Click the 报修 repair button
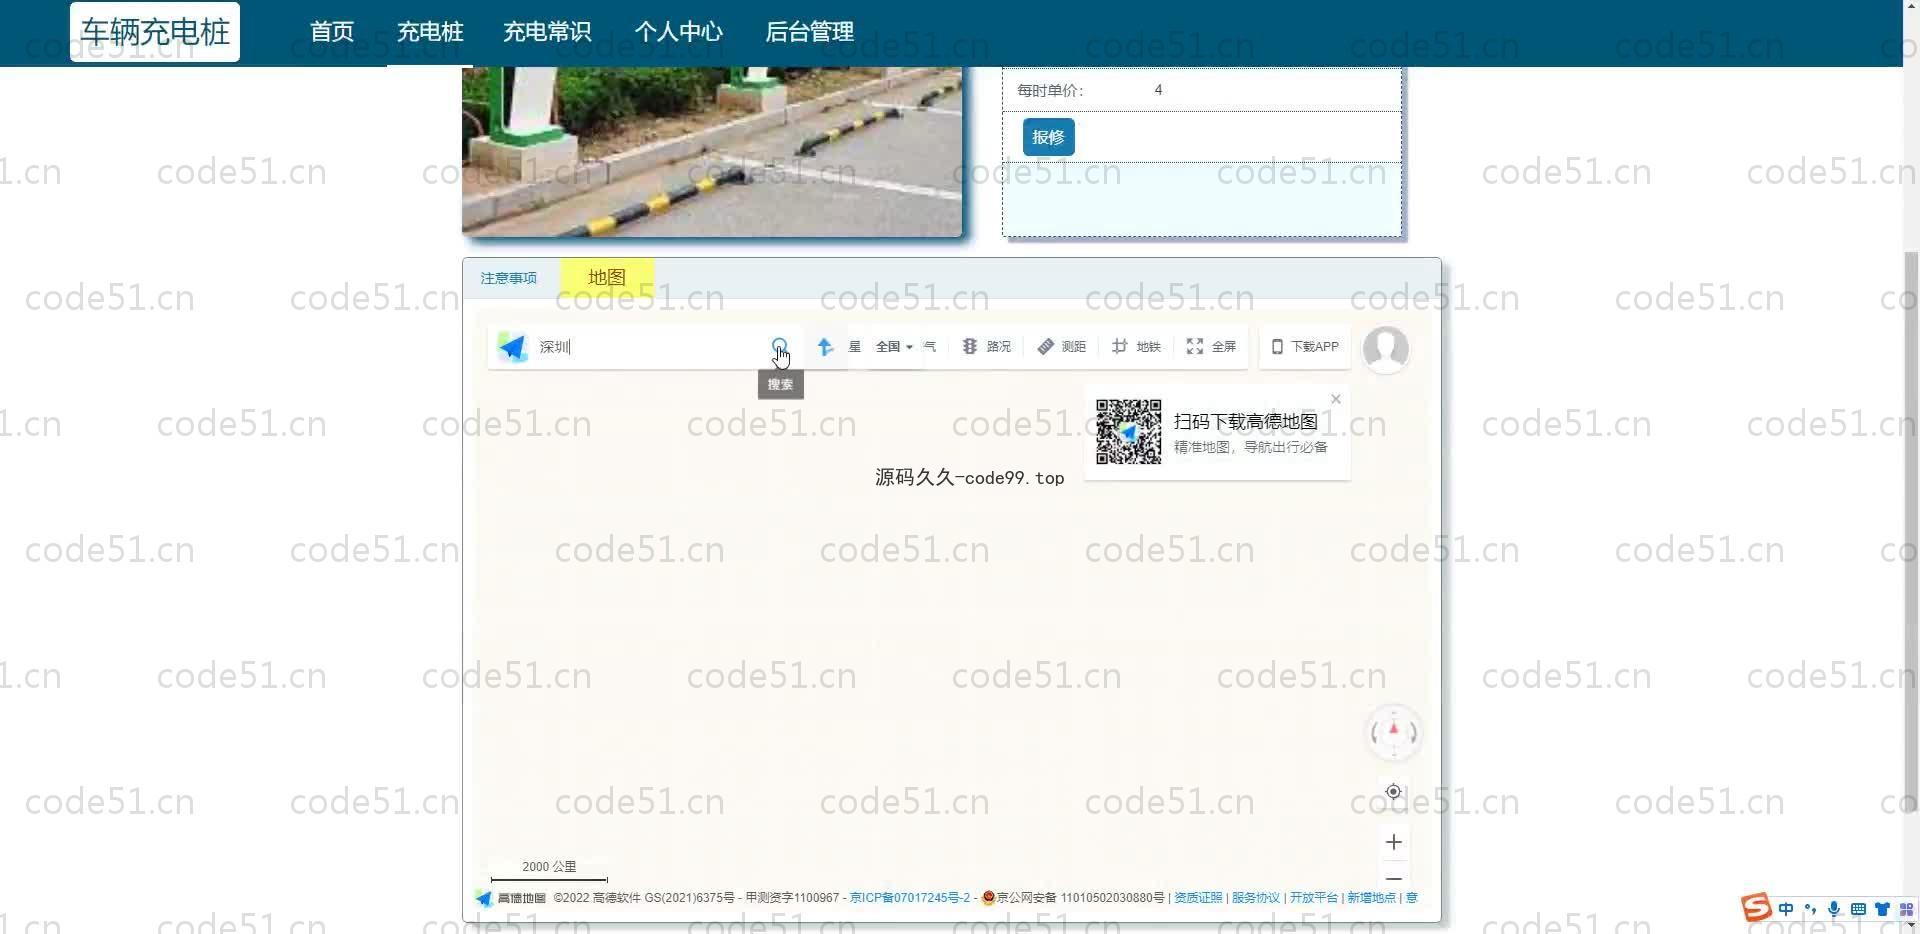This screenshot has height=934, width=1920. [x=1048, y=137]
